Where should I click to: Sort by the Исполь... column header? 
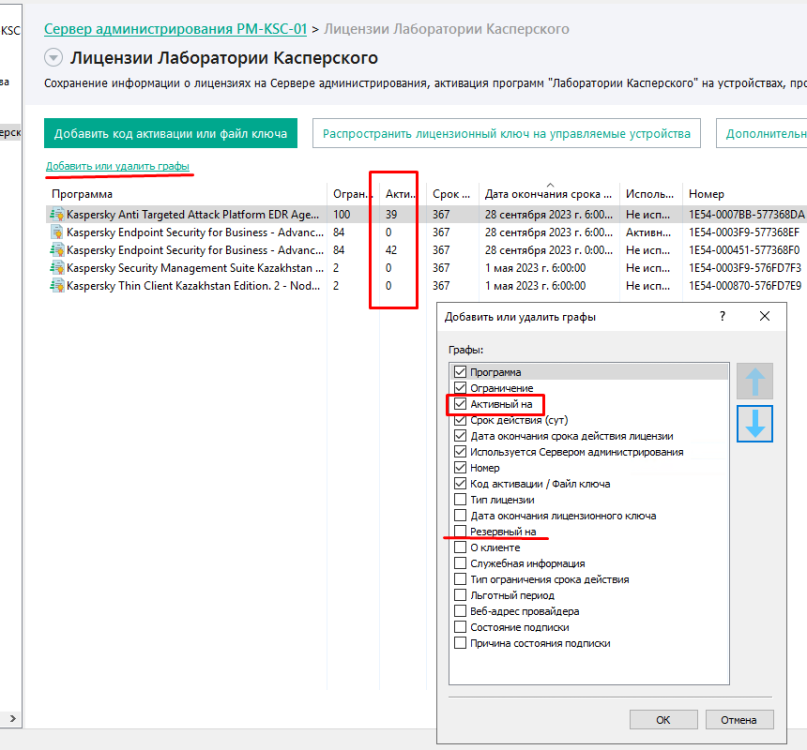[651, 194]
